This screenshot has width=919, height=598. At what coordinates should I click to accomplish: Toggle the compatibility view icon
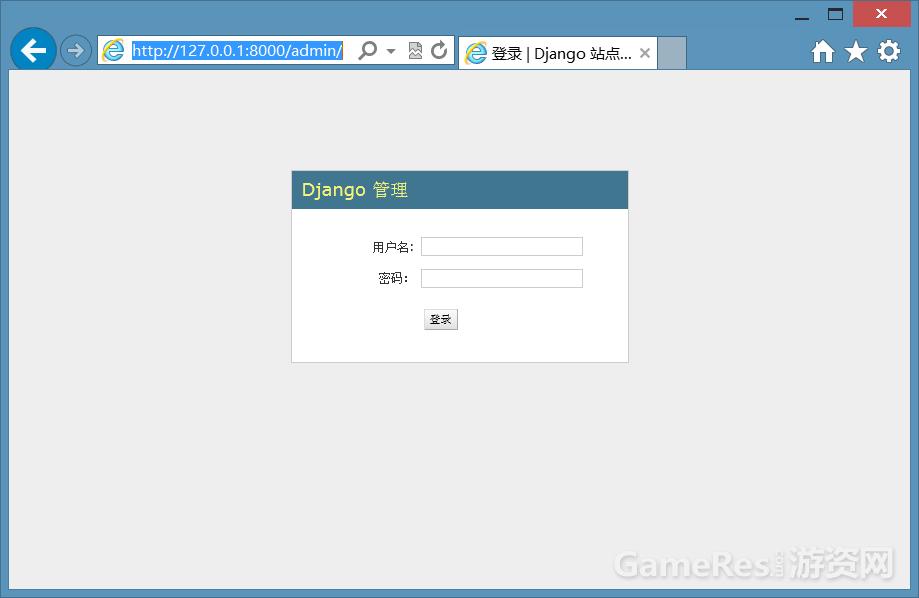[x=415, y=50]
